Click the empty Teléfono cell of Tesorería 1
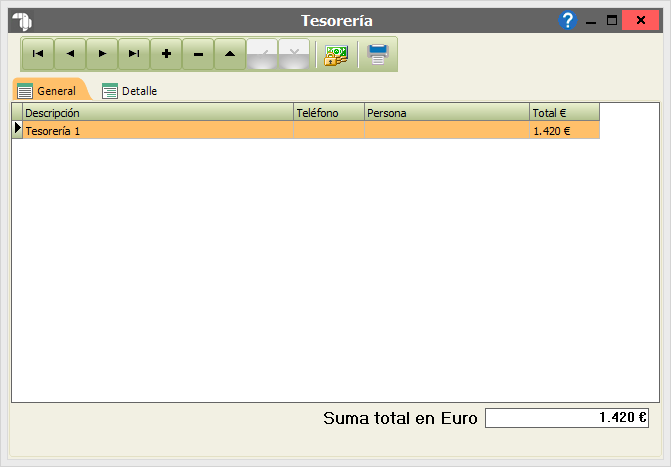The height and width of the screenshot is (467, 671). click(x=329, y=130)
